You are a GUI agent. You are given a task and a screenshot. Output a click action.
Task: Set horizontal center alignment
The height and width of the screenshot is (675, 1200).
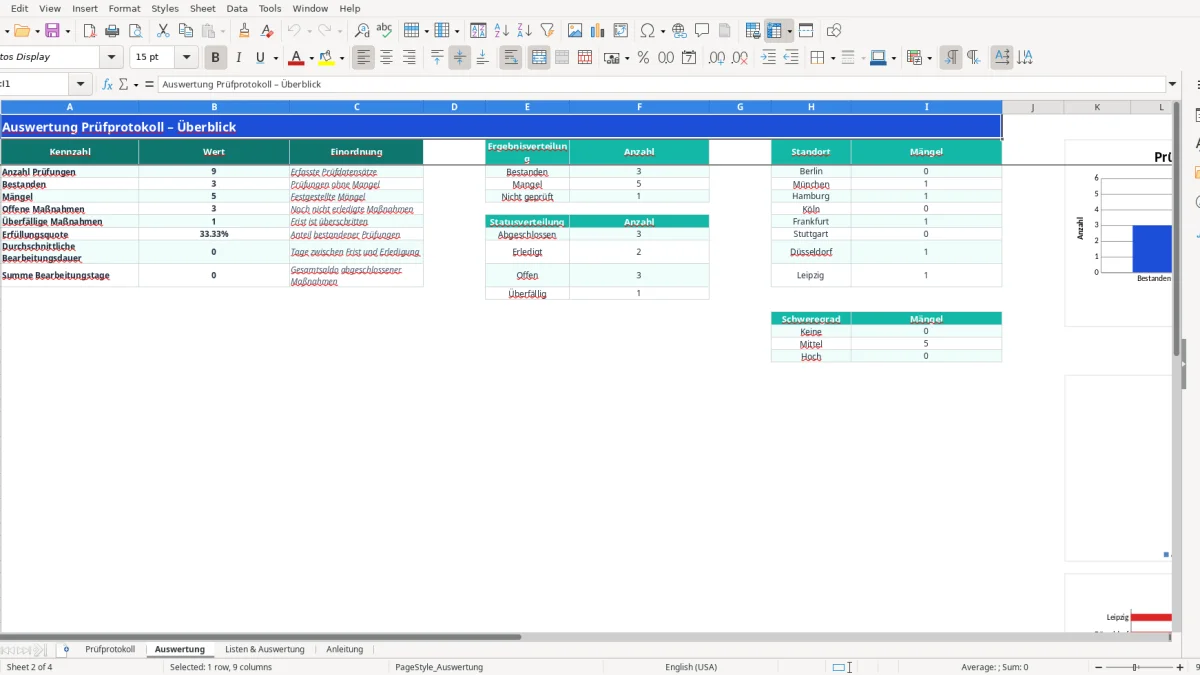tap(386, 58)
